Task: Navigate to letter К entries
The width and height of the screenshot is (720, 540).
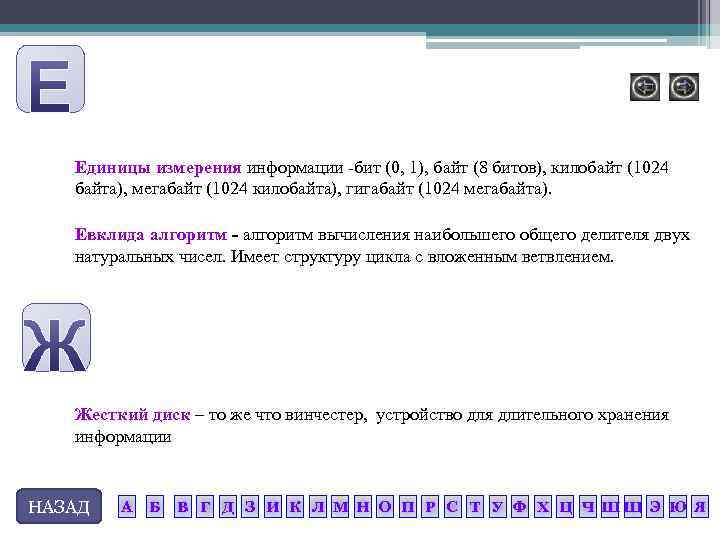Action: [295, 506]
